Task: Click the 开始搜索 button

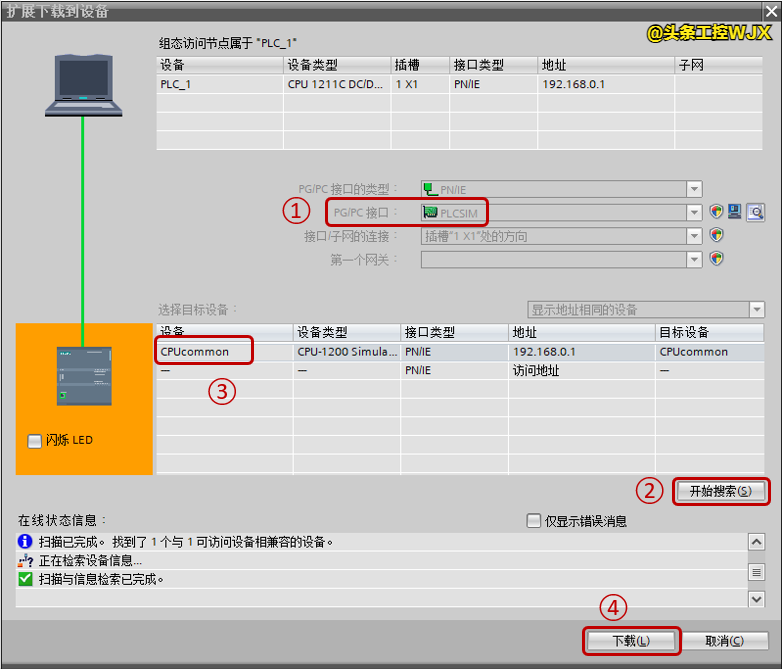Action: coord(720,491)
